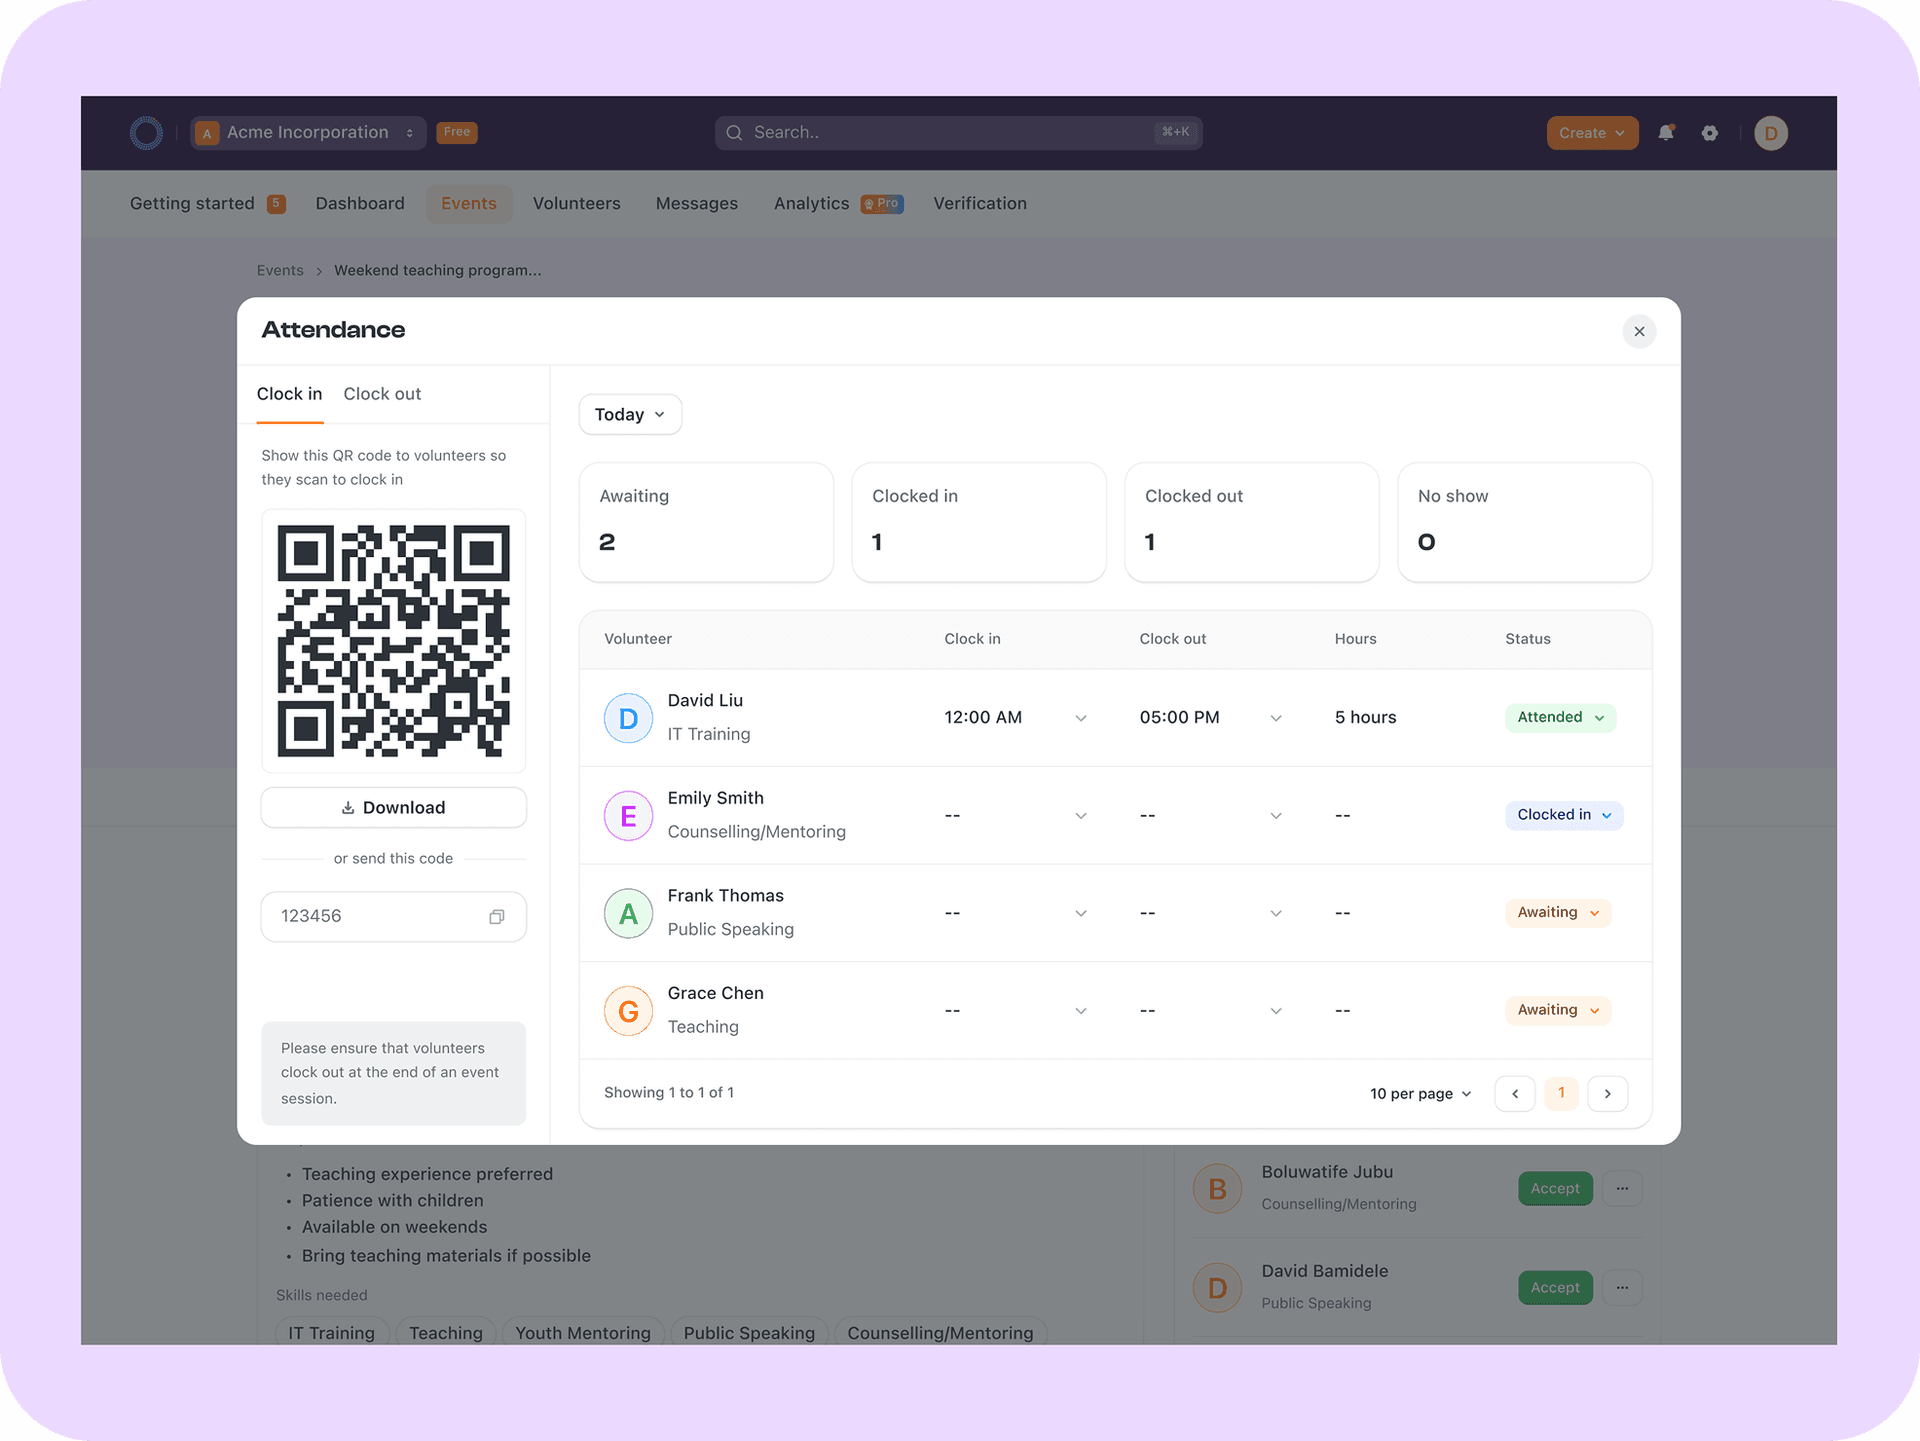The height and width of the screenshot is (1441, 1920).
Task: Click the Showing 1 to 1 of 1 text
Action: [x=669, y=1093]
